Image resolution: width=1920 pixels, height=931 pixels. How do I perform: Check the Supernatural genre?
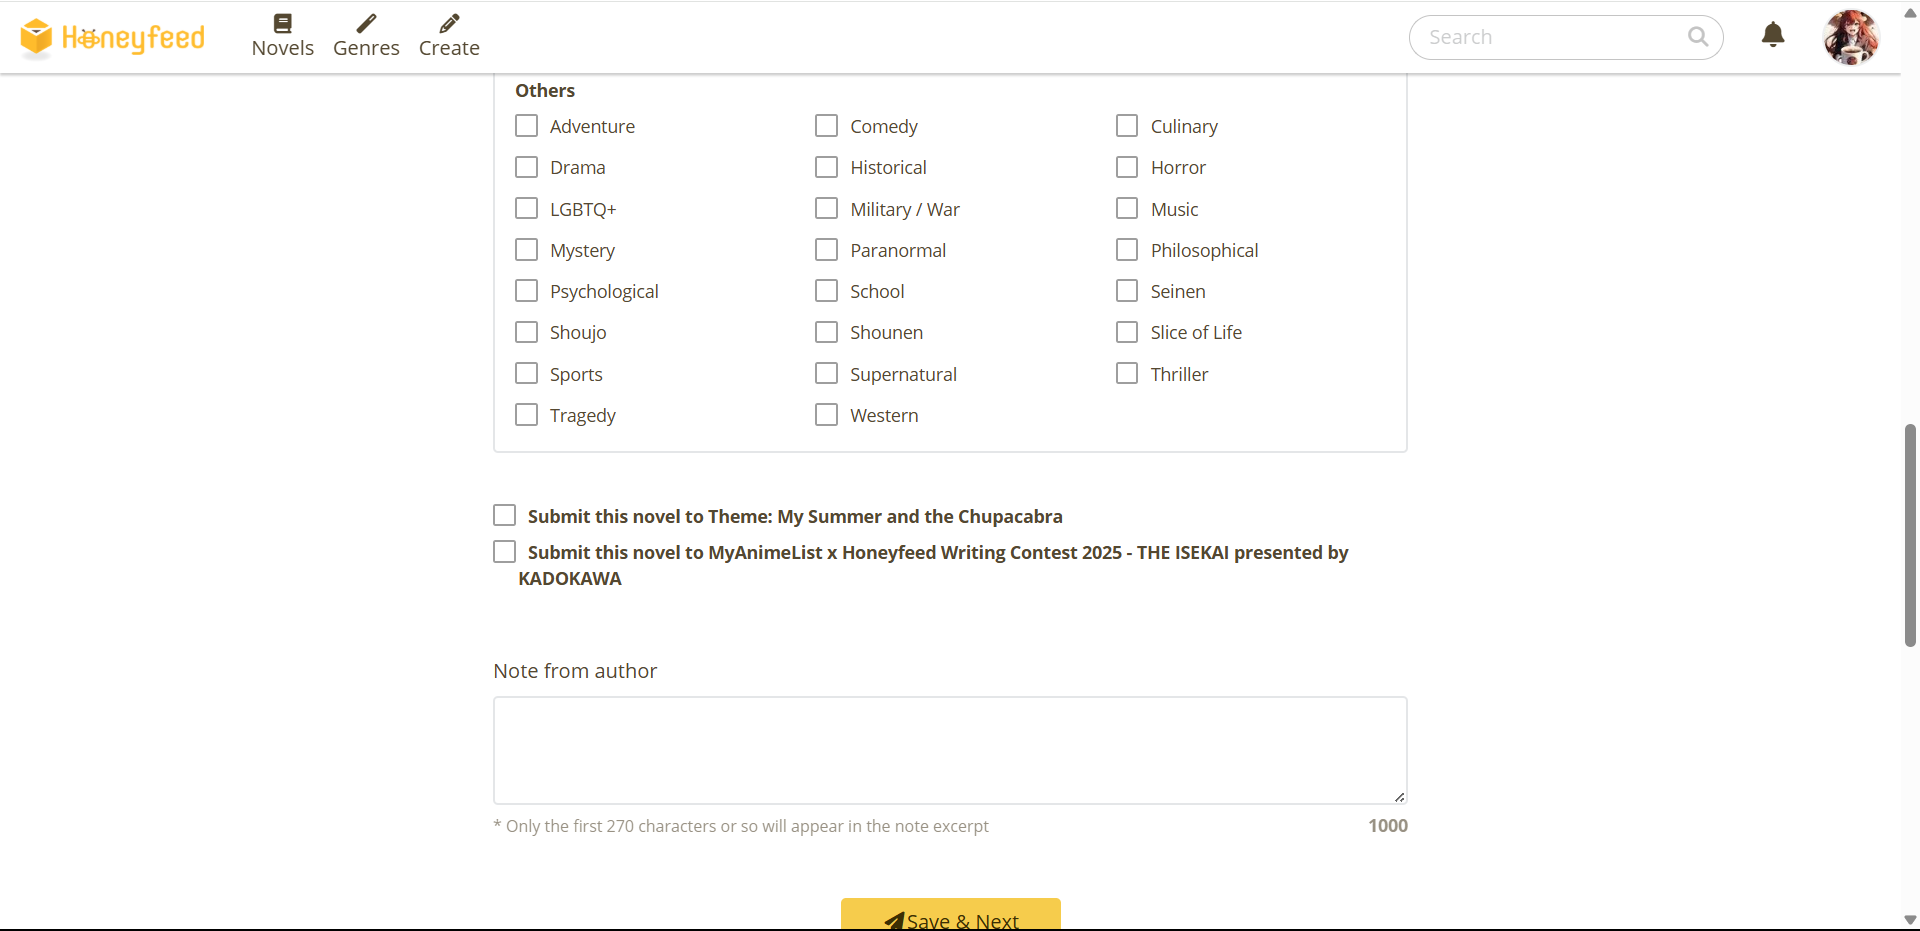[x=826, y=373]
